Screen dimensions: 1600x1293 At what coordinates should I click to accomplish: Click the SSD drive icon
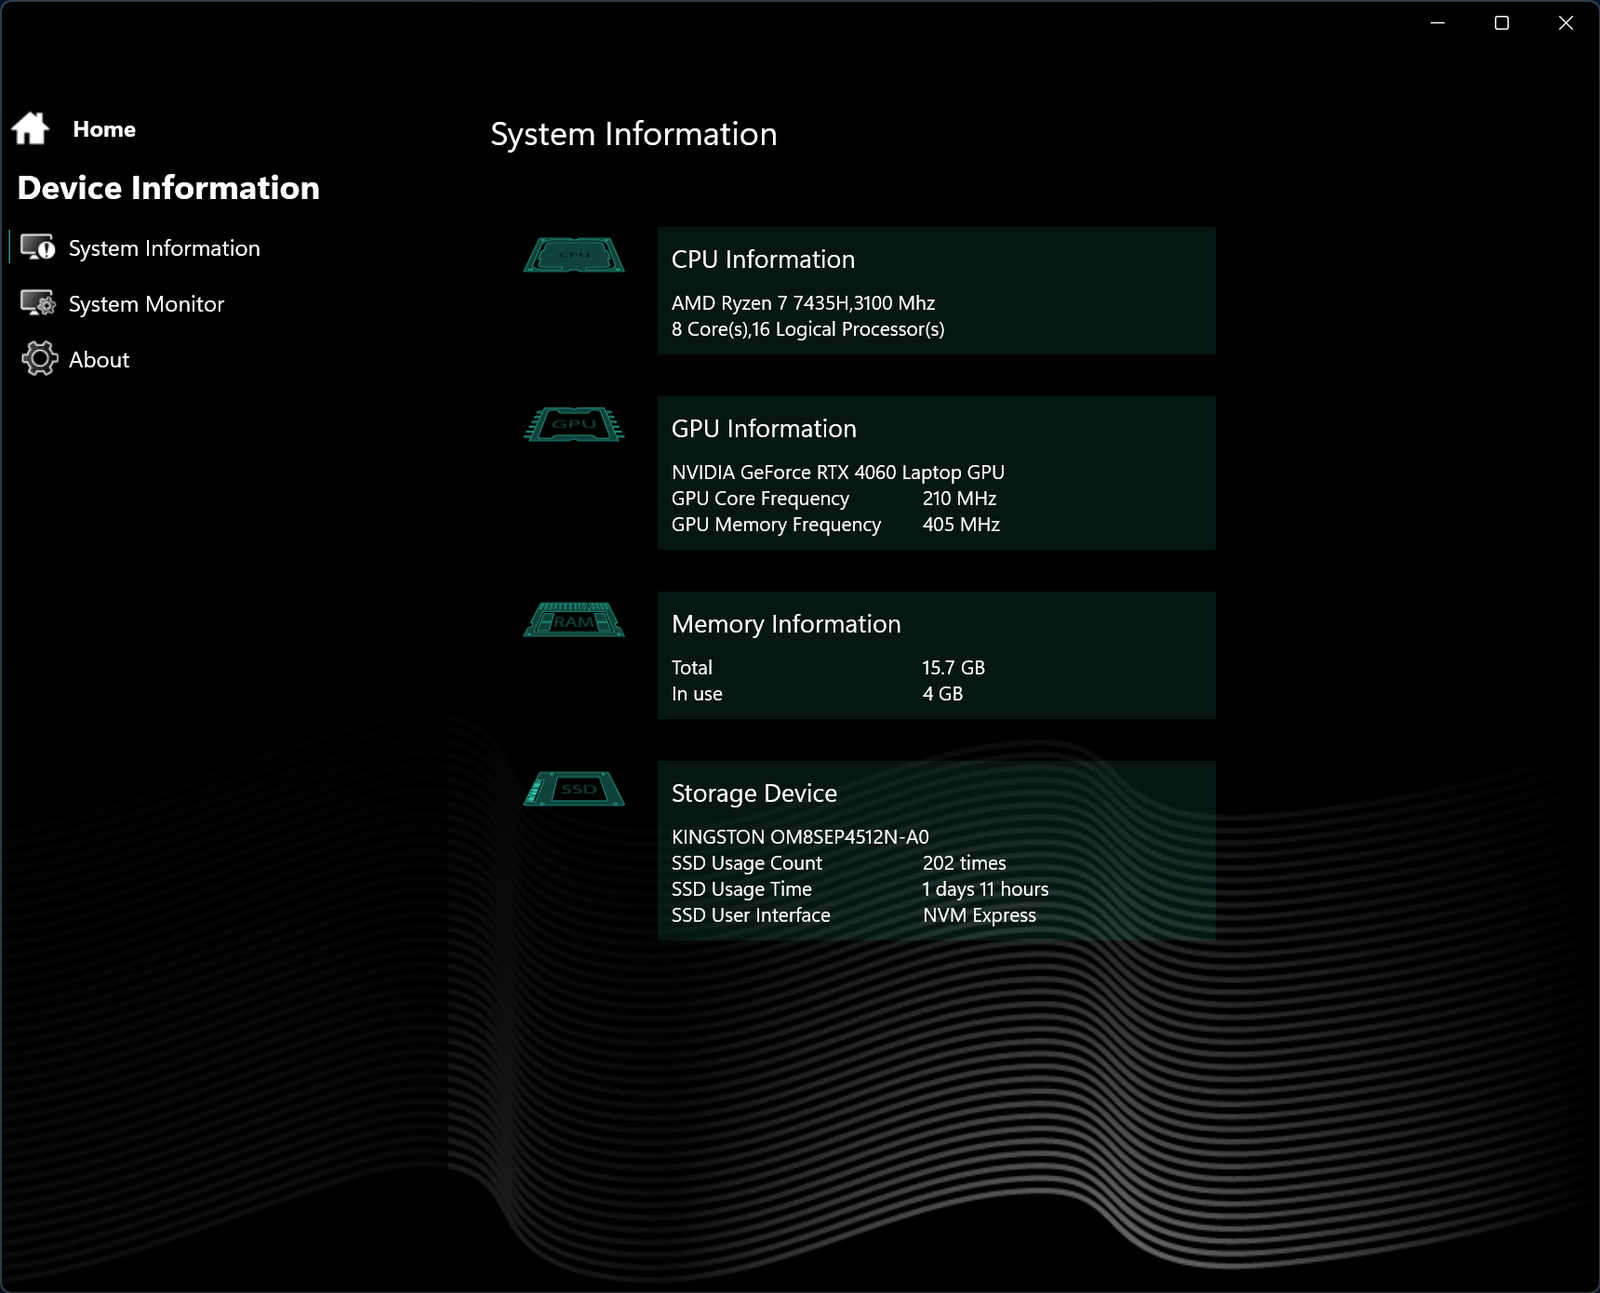(x=574, y=789)
